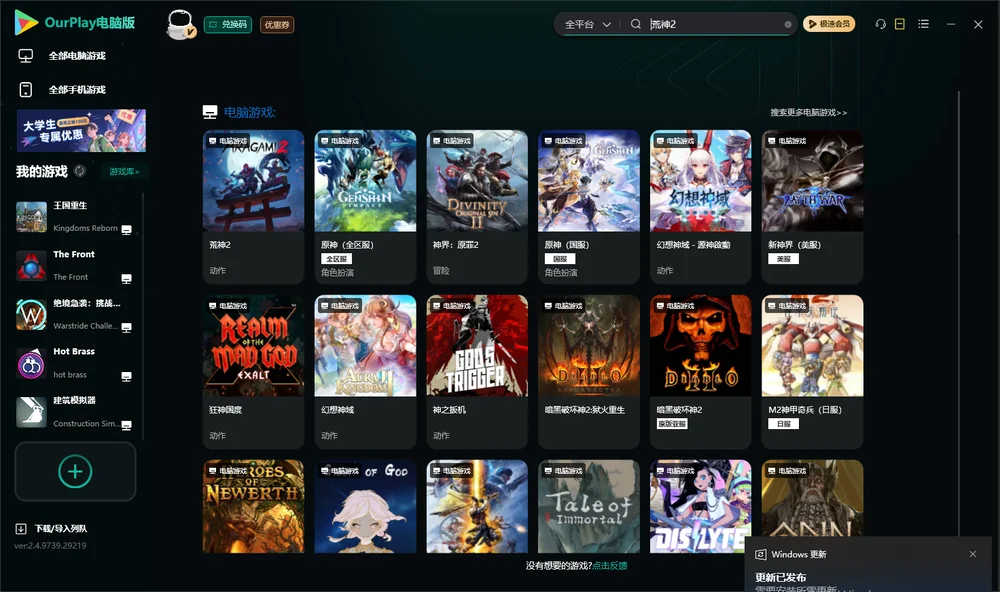
Task: Click PC icon beside Construction Simulator
Action: [x=127, y=426]
